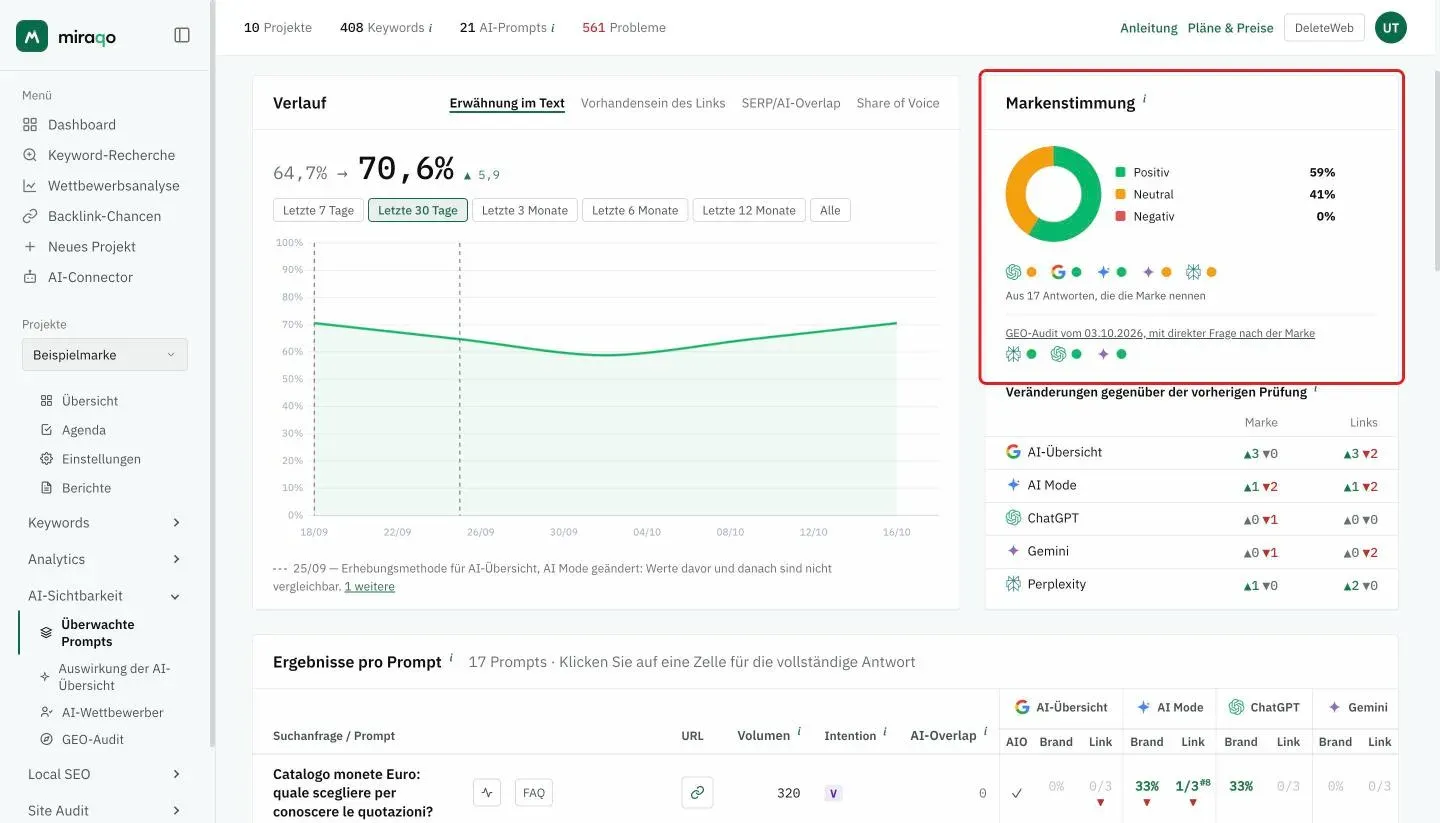Select the Alle time range
Image resolution: width=1440 pixels, height=823 pixels.
pos(830,210)
